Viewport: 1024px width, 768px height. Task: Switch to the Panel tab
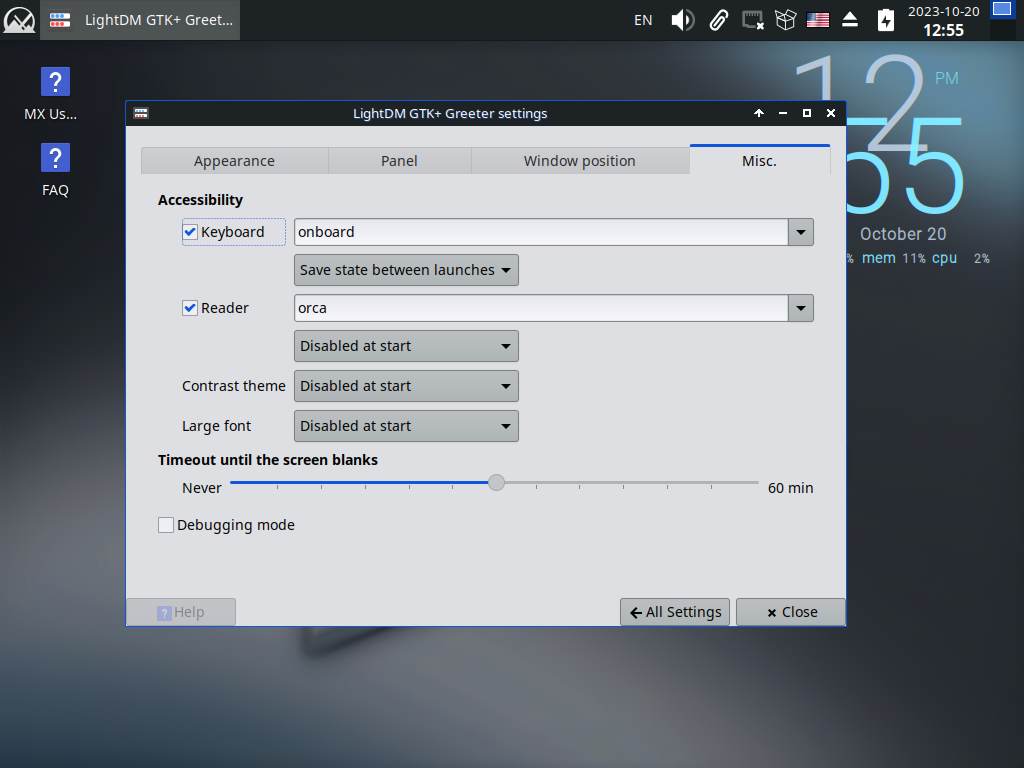coord(399,161)
